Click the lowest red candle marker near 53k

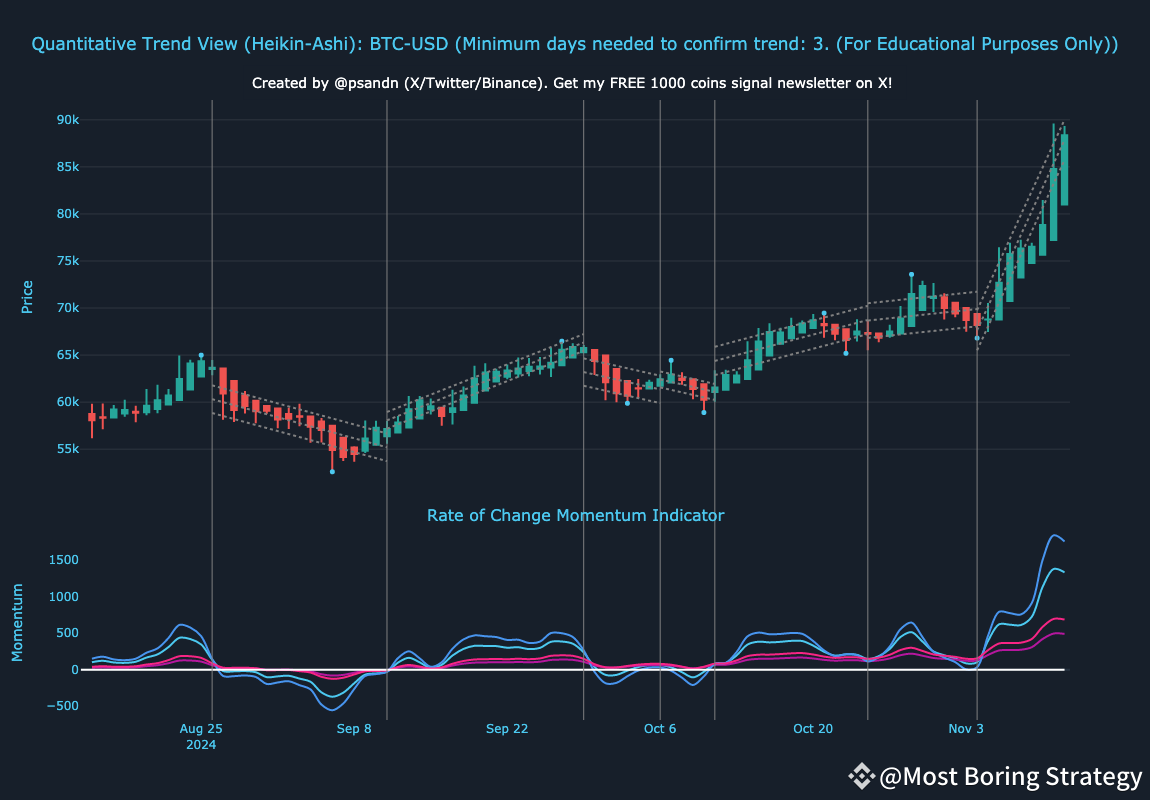tap(332, 471)
